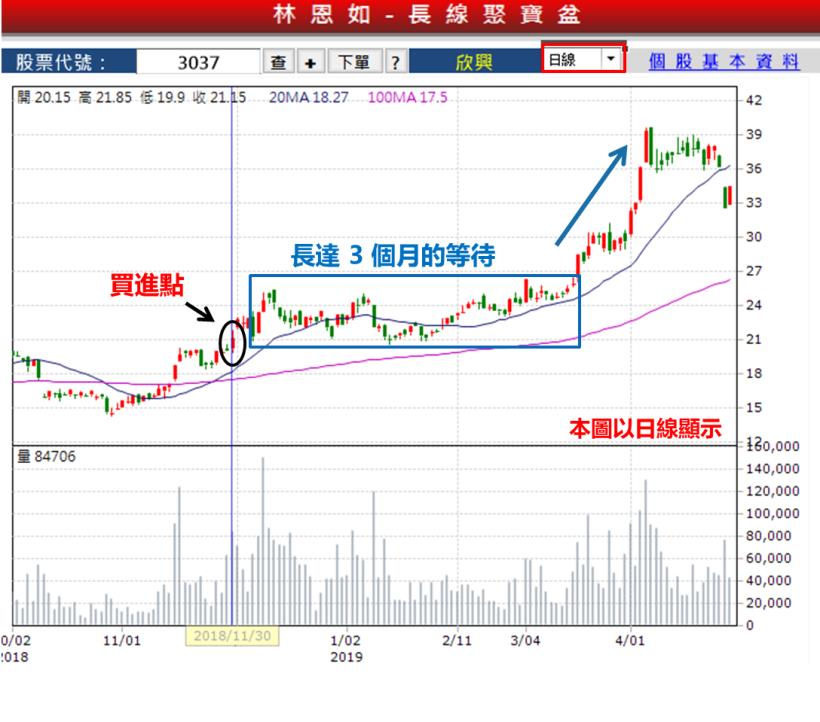Open the 日線 timeframe dropdown
The height and width of the screenshot is (722, 820).
(x=583, y=59)
